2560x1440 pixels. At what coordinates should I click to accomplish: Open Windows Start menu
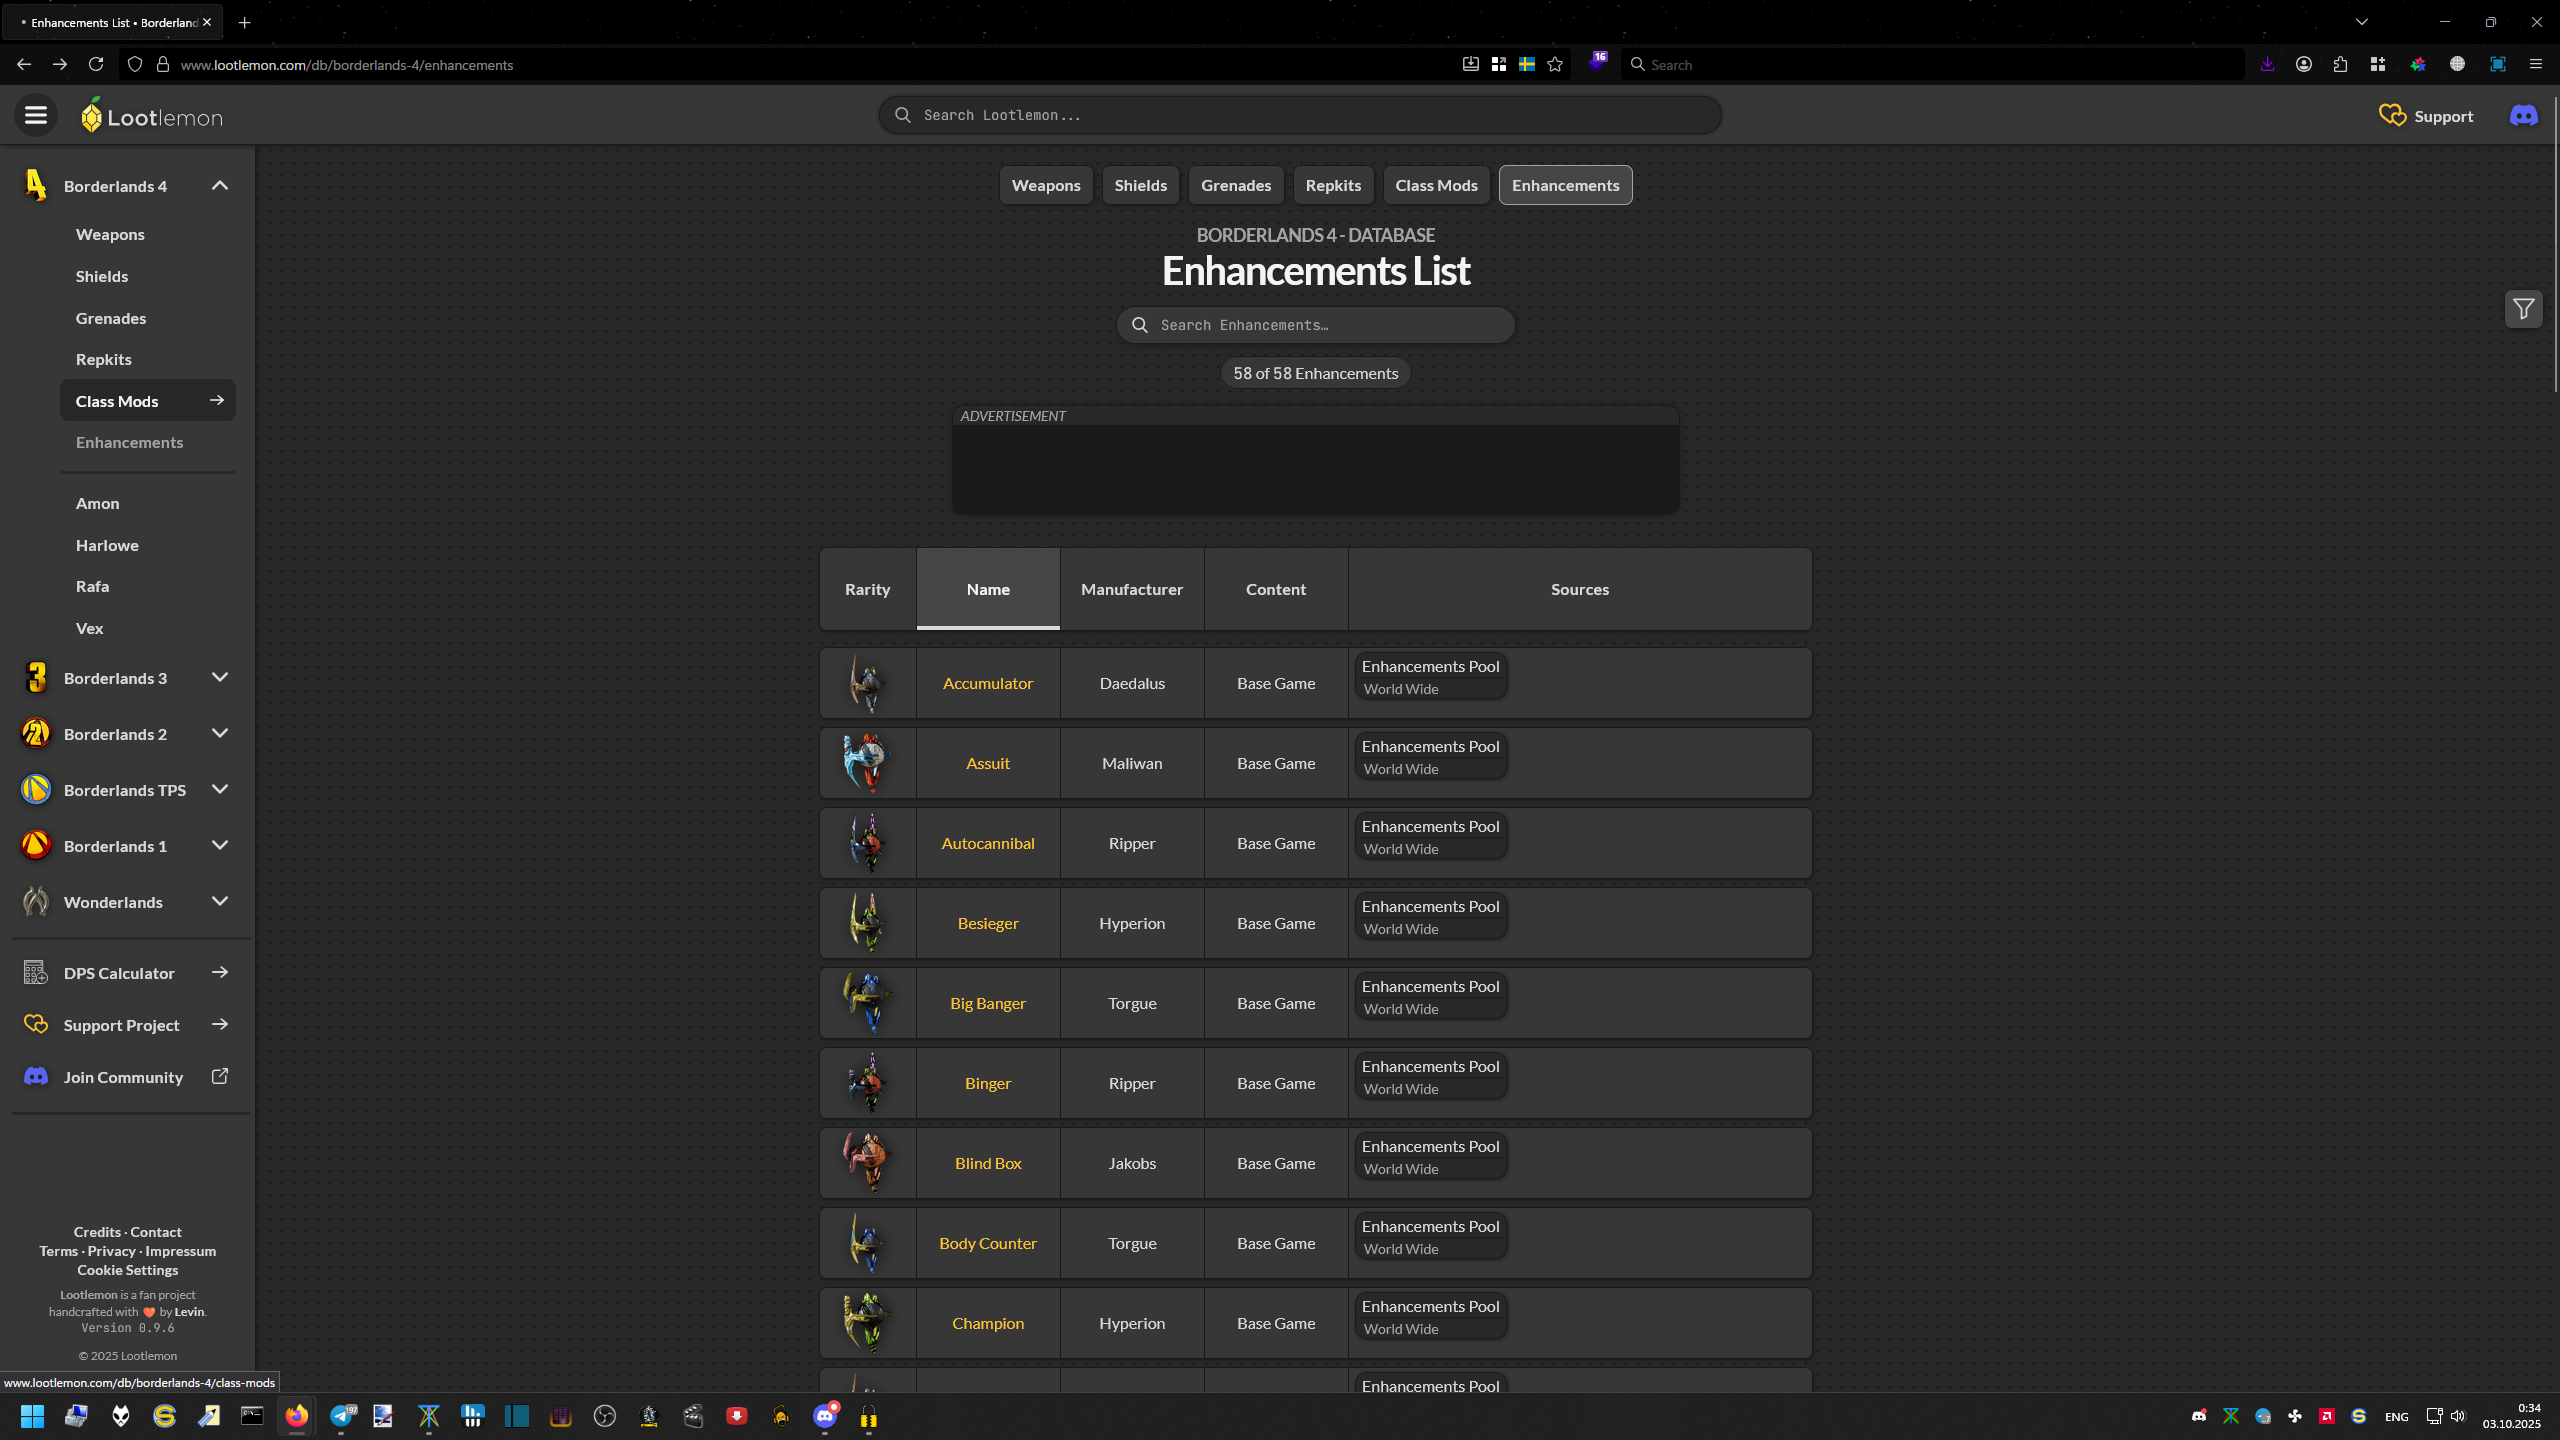(32, 1416)
